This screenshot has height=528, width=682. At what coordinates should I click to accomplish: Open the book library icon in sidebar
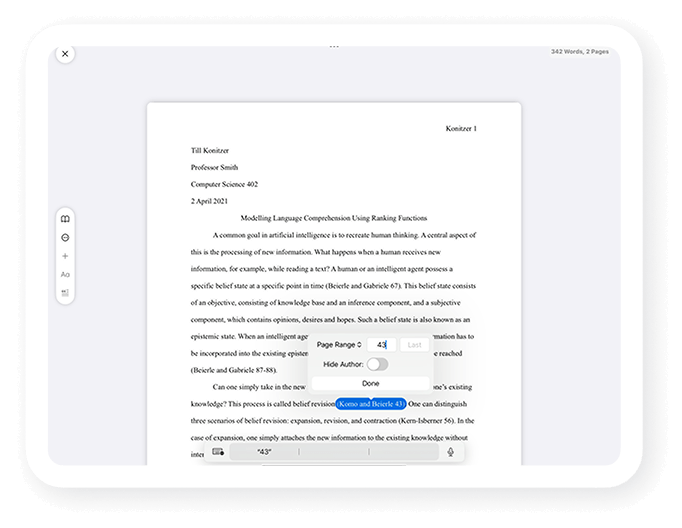[x=65, y=219]
